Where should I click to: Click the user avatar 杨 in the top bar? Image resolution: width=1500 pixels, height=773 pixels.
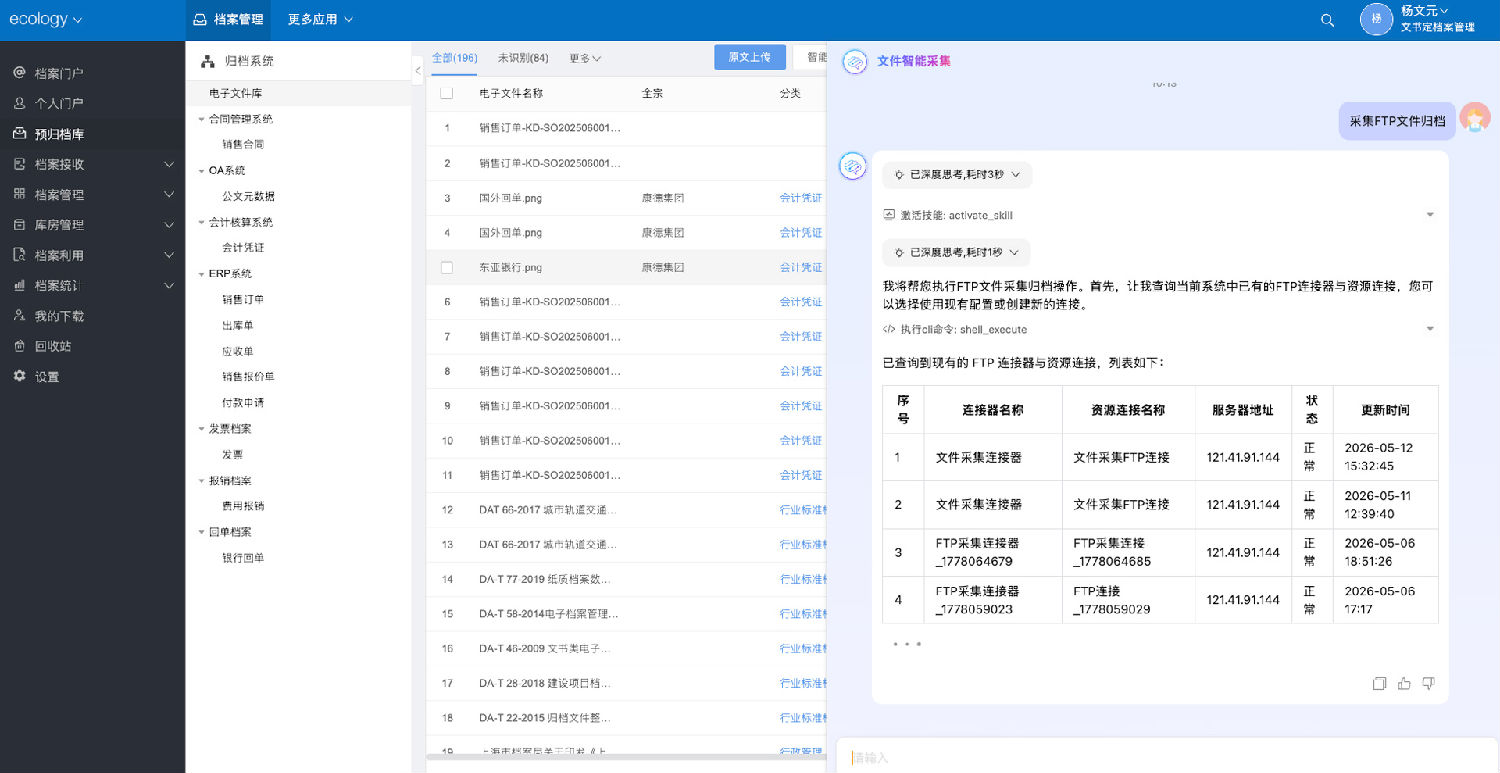pos(1376,19)
